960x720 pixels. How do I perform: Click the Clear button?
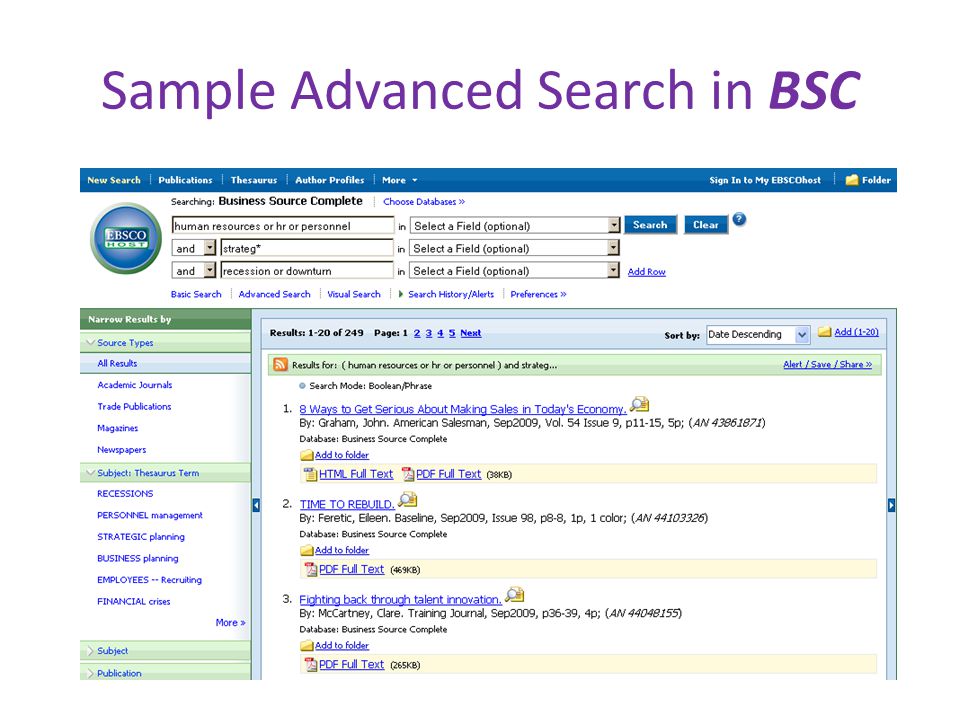pyautogui.click(x=706, y=225)
